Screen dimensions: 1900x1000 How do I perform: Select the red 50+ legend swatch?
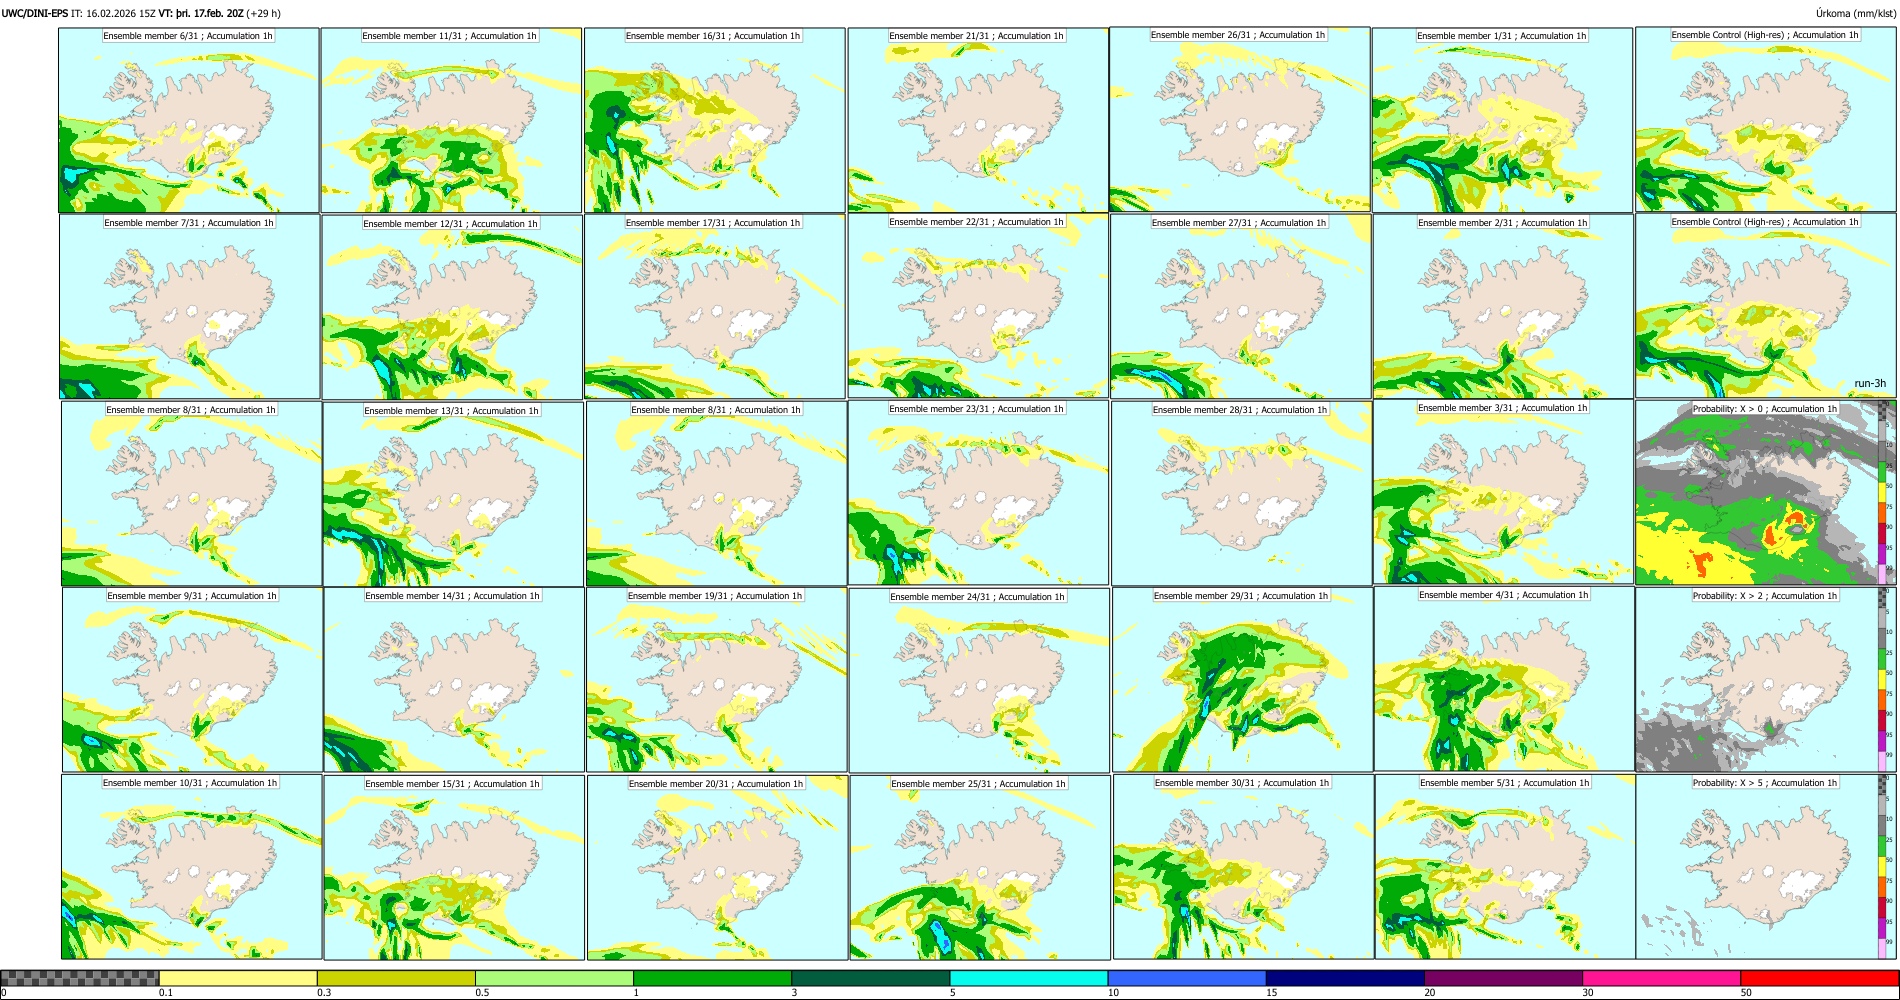click(1819, 978)
